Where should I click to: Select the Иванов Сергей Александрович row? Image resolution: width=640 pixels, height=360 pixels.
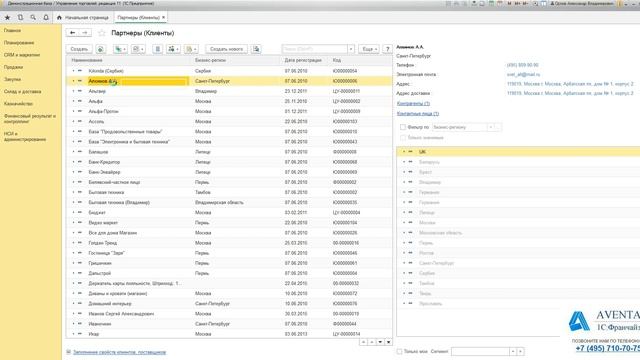[x=229, y=314]
